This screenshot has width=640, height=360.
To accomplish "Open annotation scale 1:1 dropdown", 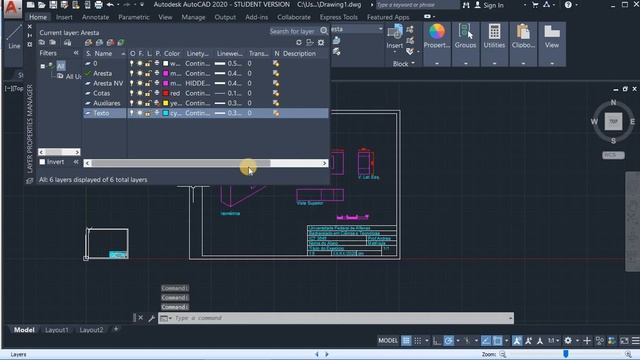I will pyautogui.click(x=553, y=340).
